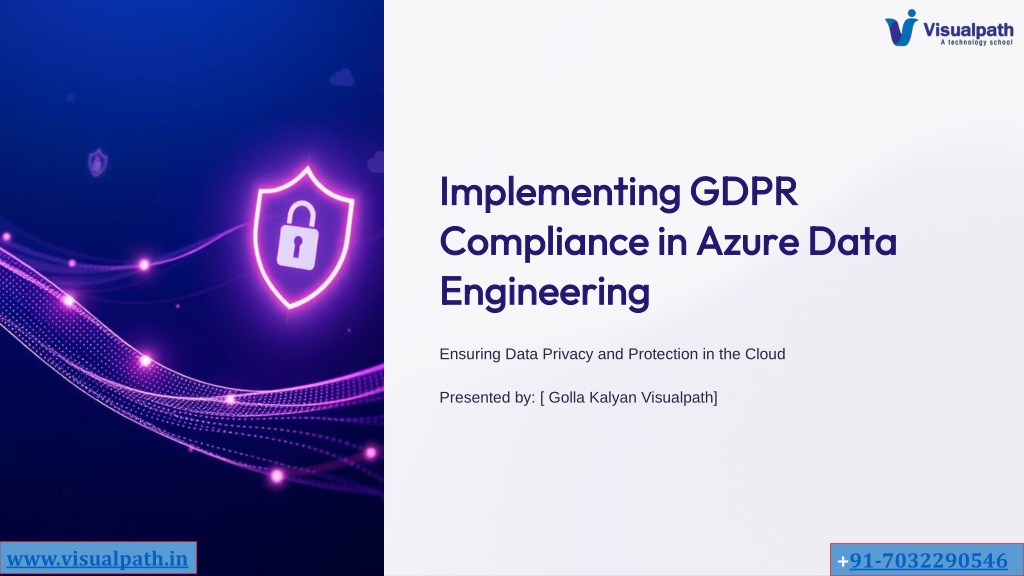The height and width of the screenshot is (576, 1024).
Task: Select 'Presented by: [ Golla Kalyan Visualpath]' line
Action: pyautogui.click(x=578, y=397)
